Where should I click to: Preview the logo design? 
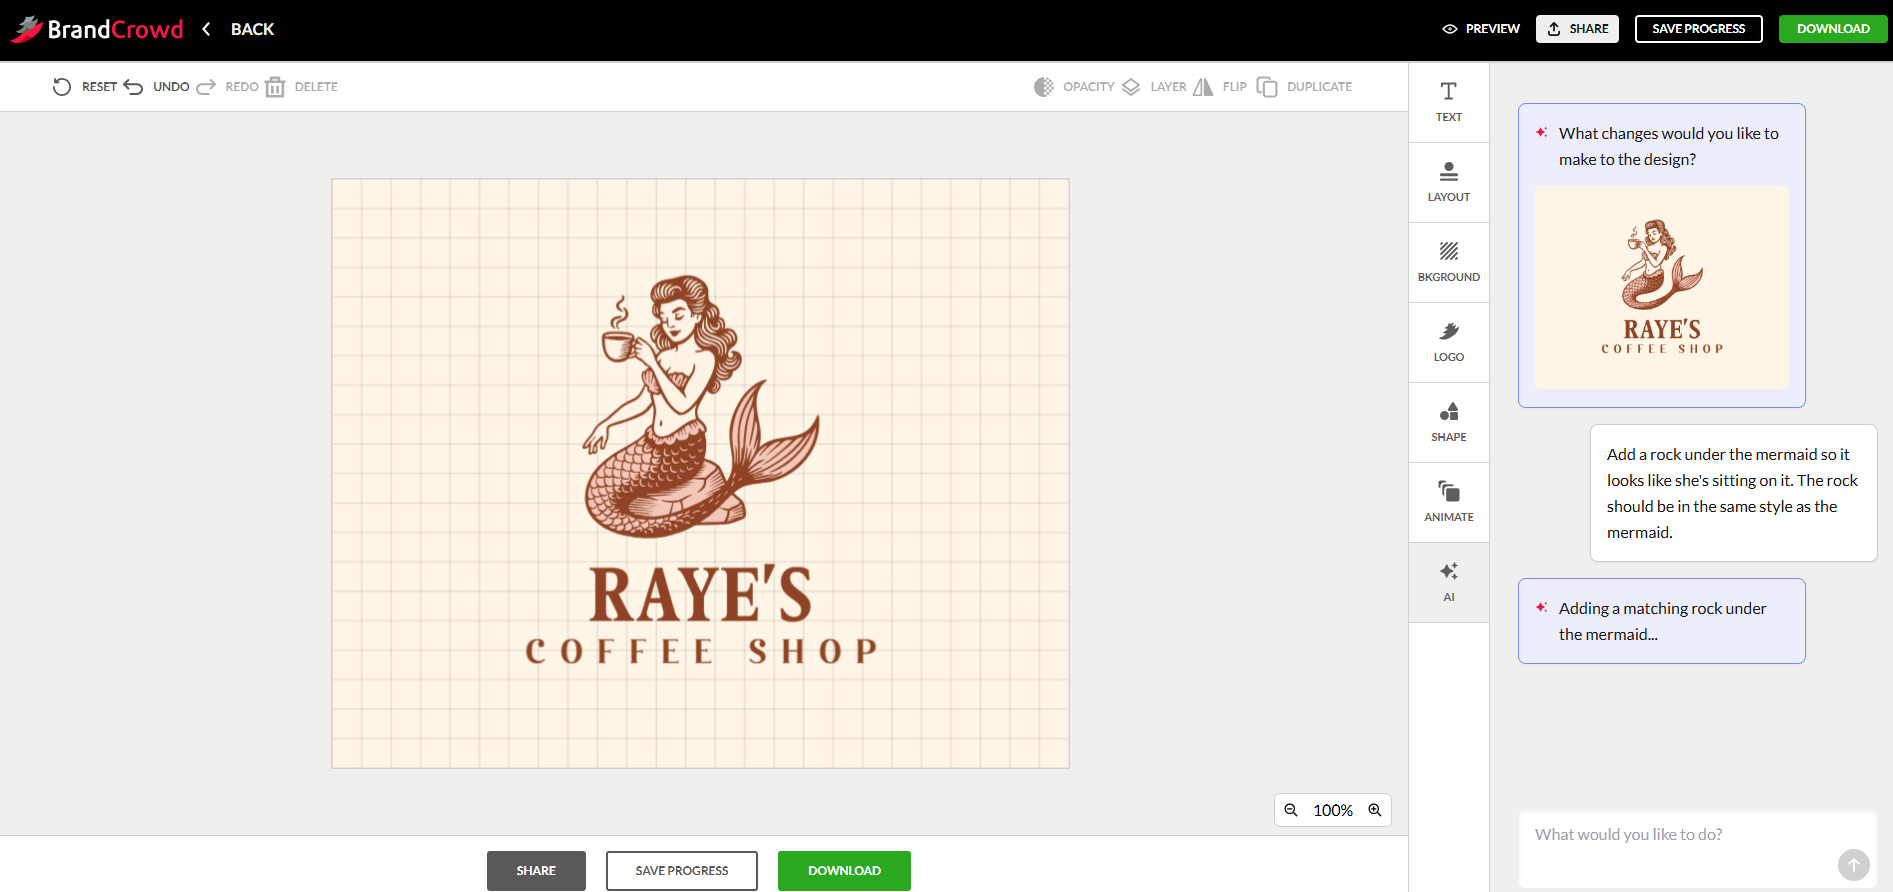[1481, 29]
